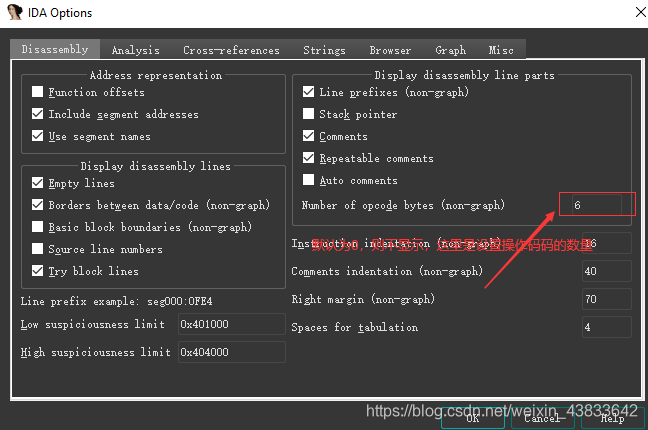Focus the Instruction indentation value field
This screenshot has width=648, height=430.
(x=607, y=243)
